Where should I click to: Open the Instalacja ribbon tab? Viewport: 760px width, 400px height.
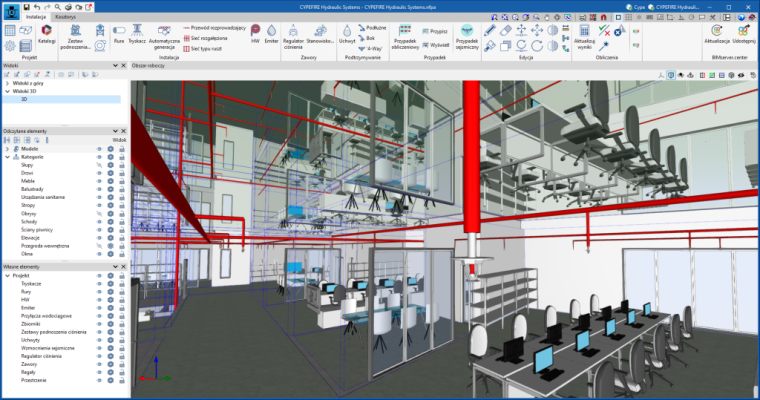[x=36, y=17]
